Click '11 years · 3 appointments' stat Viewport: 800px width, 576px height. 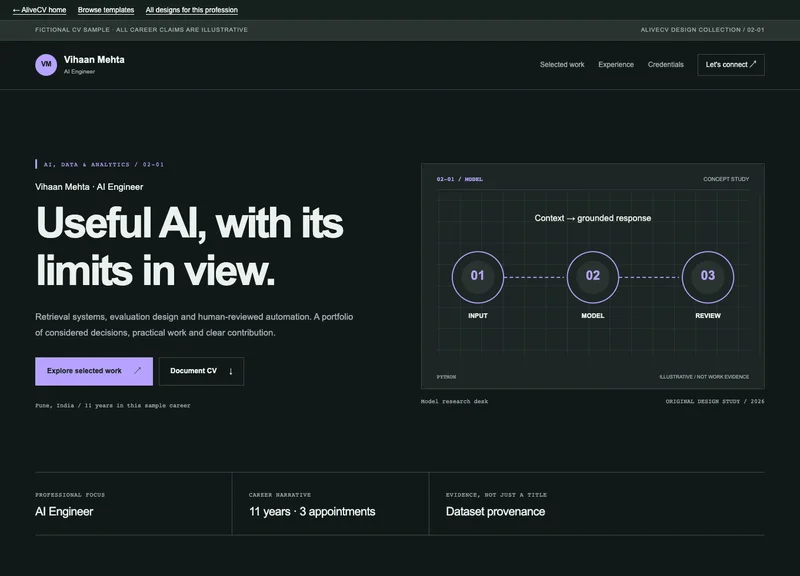coord(312,512)
